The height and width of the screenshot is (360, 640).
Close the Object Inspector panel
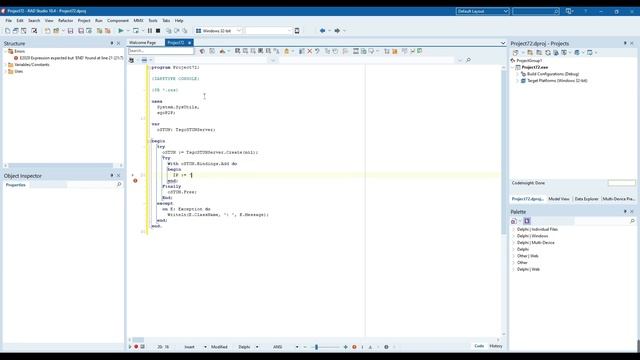click(119, 176)
